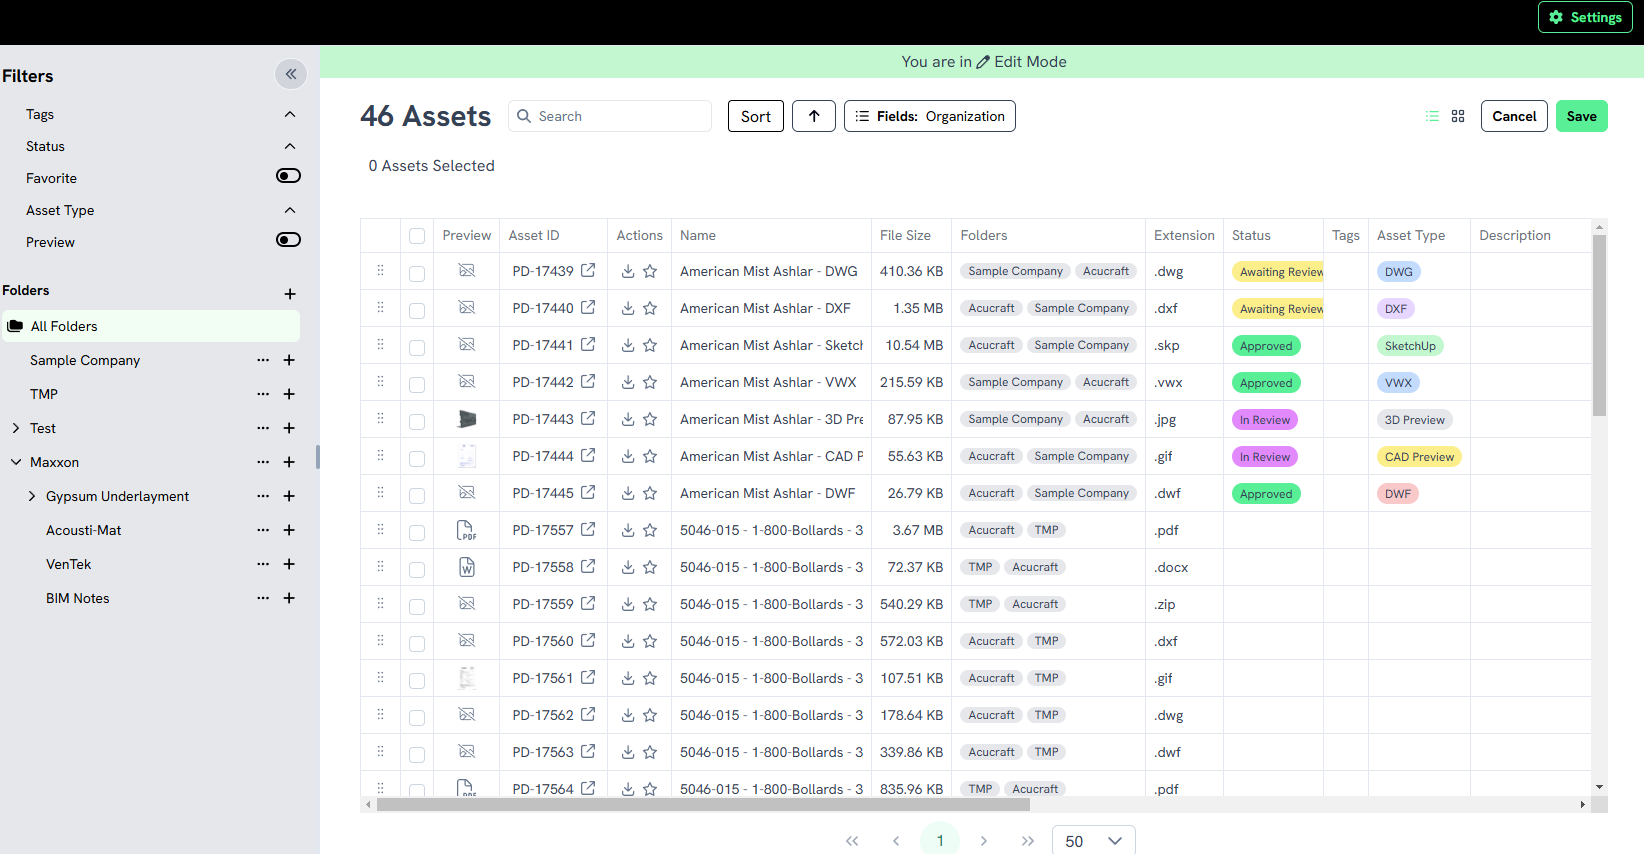The height and width of the screenshot is (854, 1644).
Task: Open more options for Sample Company folder
Action: click(263, 360)
